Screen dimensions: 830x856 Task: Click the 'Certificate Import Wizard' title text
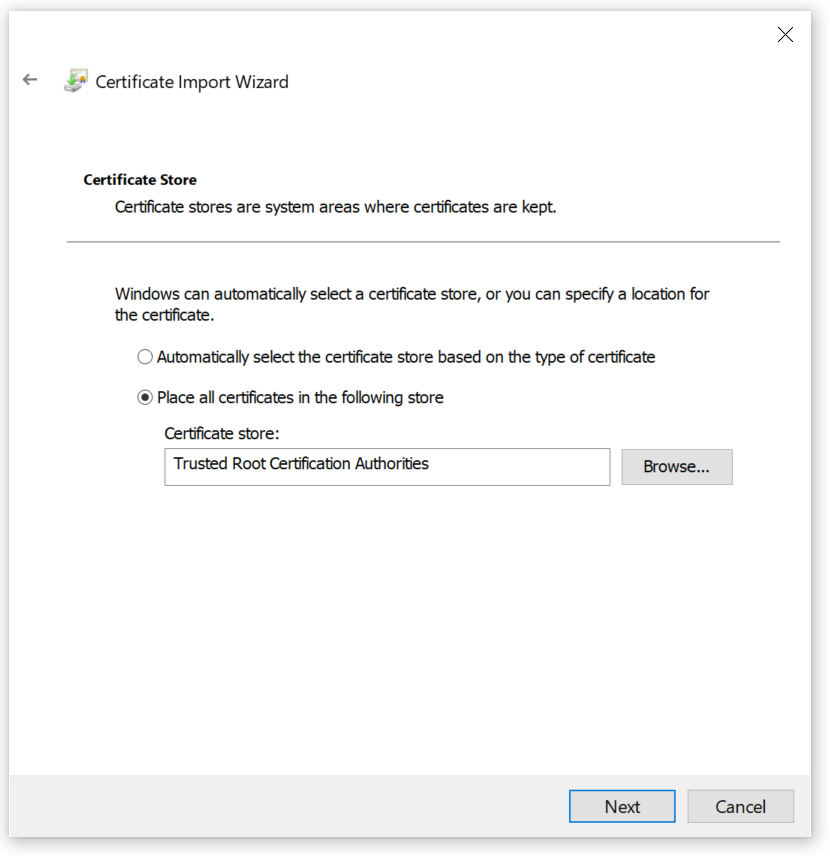click(192, 82)
